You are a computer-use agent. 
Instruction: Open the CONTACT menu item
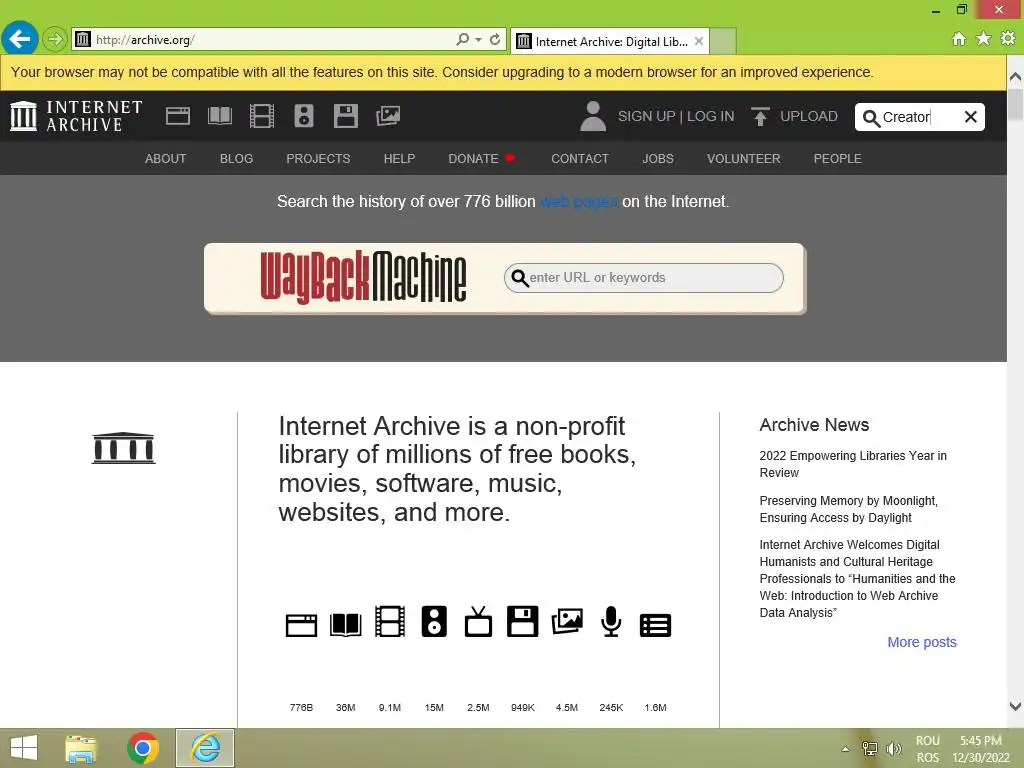tap(580, 159)
